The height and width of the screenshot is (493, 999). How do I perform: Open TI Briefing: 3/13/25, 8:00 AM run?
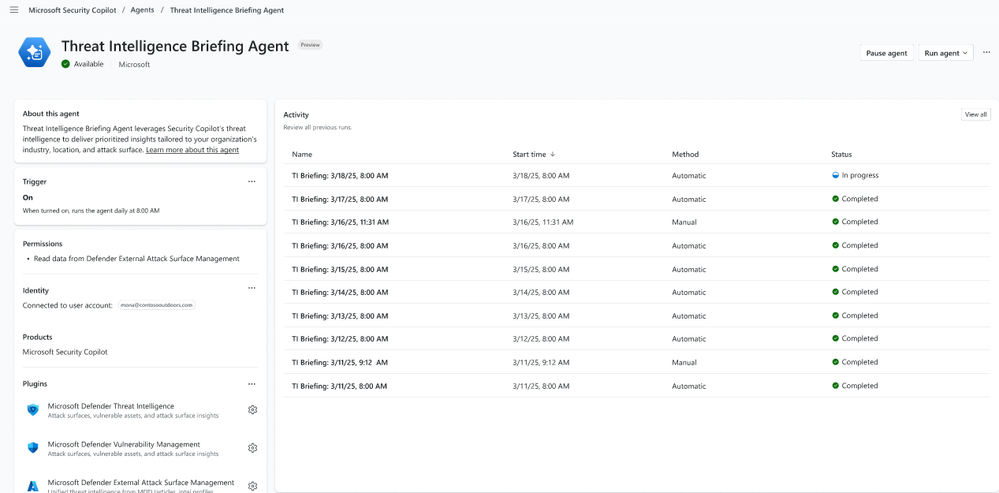340,316
